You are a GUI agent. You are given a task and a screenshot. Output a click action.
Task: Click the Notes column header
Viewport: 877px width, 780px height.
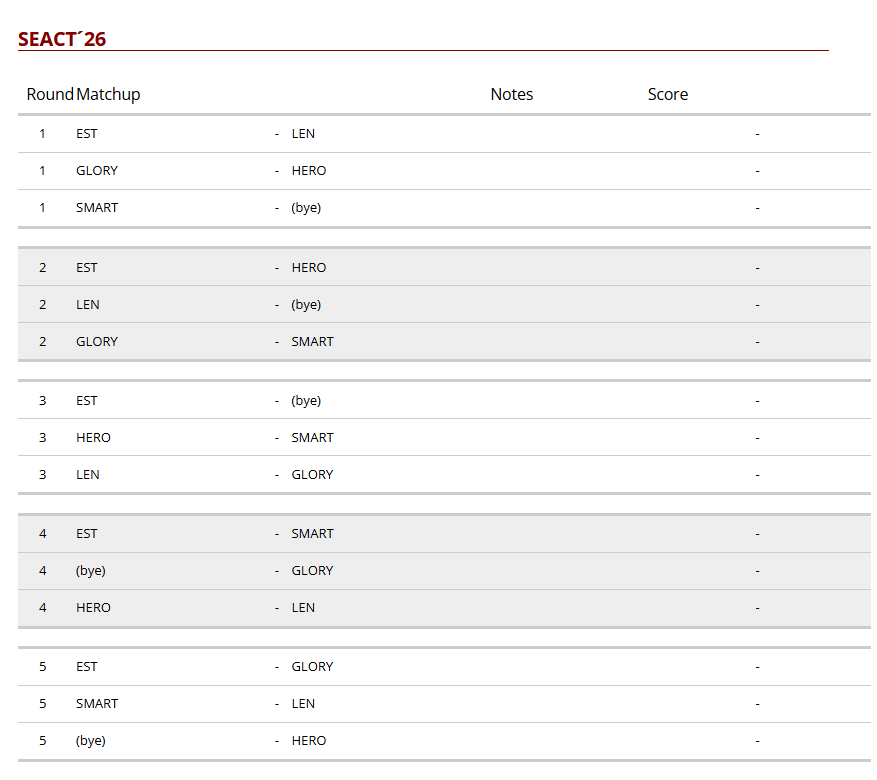(x=512, y=94)
